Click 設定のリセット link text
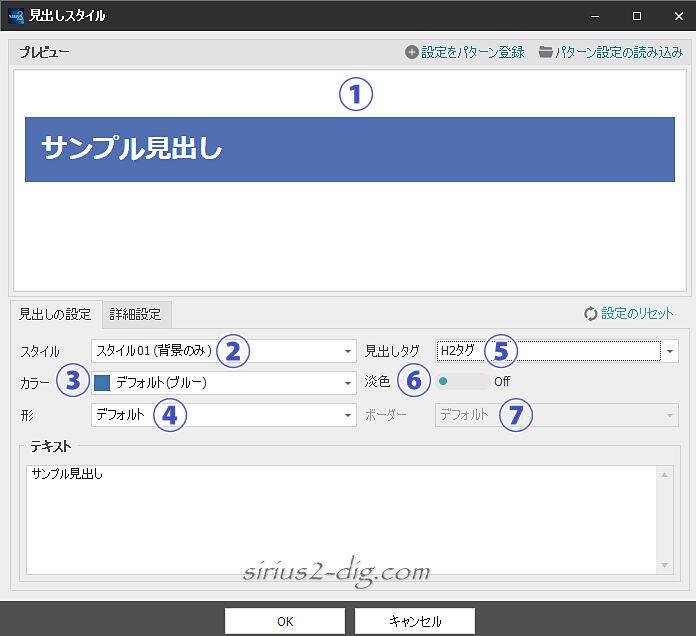This screenshot has height=636, width=696. click(637, 314)
